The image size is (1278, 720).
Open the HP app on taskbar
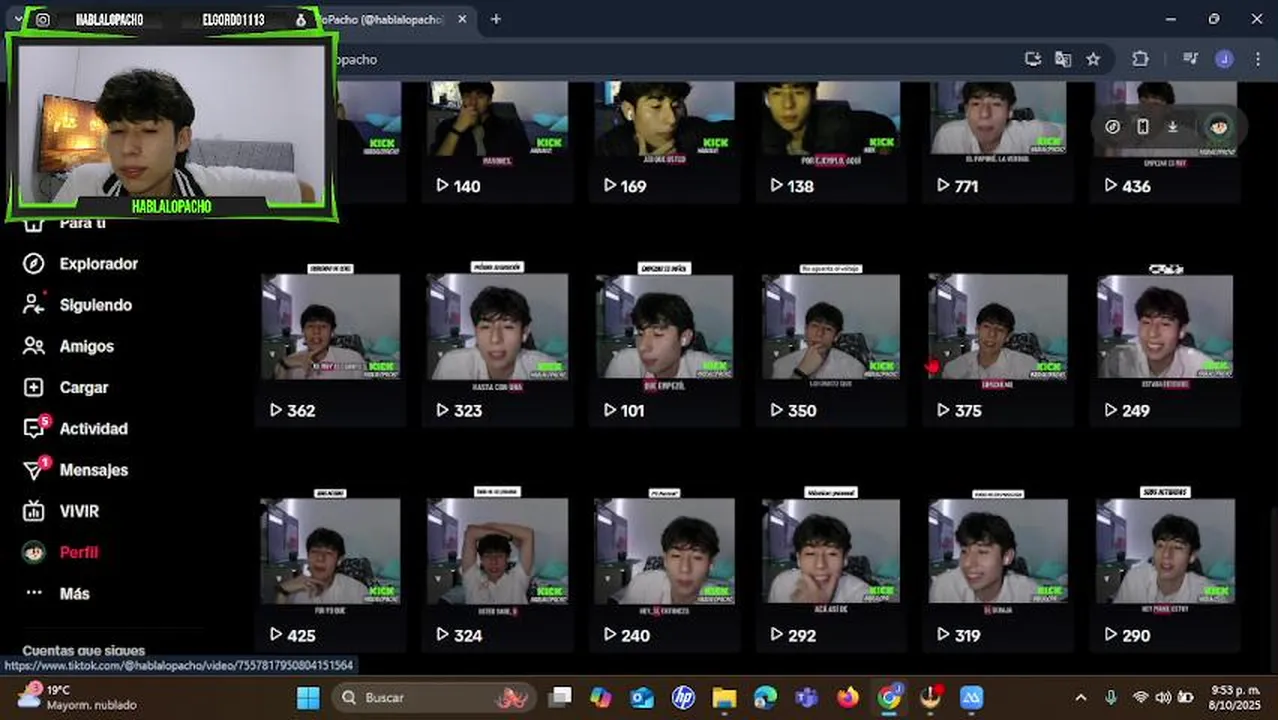(683, 697)
